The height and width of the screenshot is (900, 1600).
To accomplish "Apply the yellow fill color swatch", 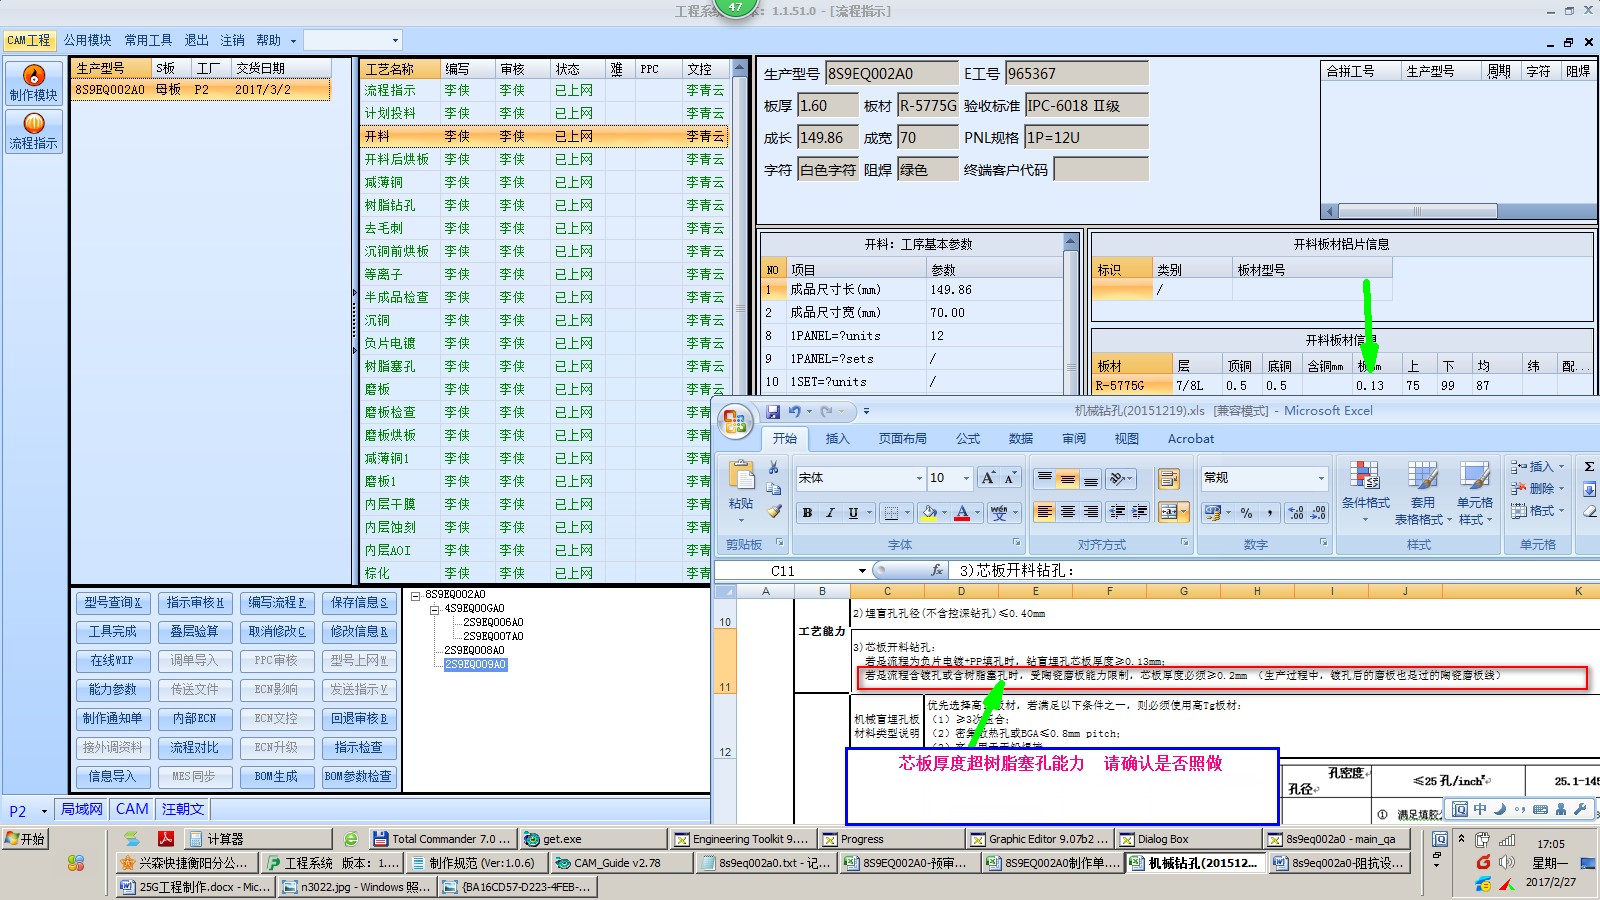I will (x=929, y=512).
